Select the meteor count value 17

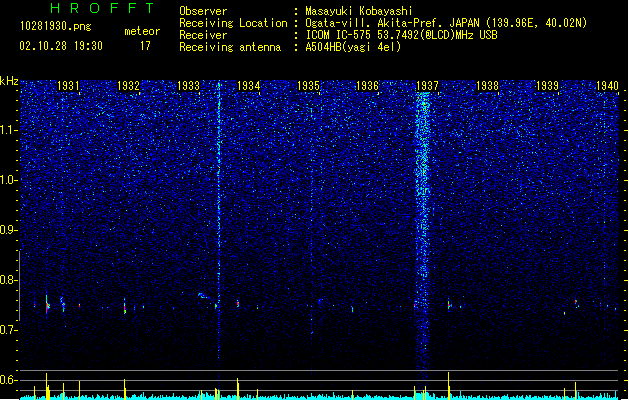click(x=145, y=46)
